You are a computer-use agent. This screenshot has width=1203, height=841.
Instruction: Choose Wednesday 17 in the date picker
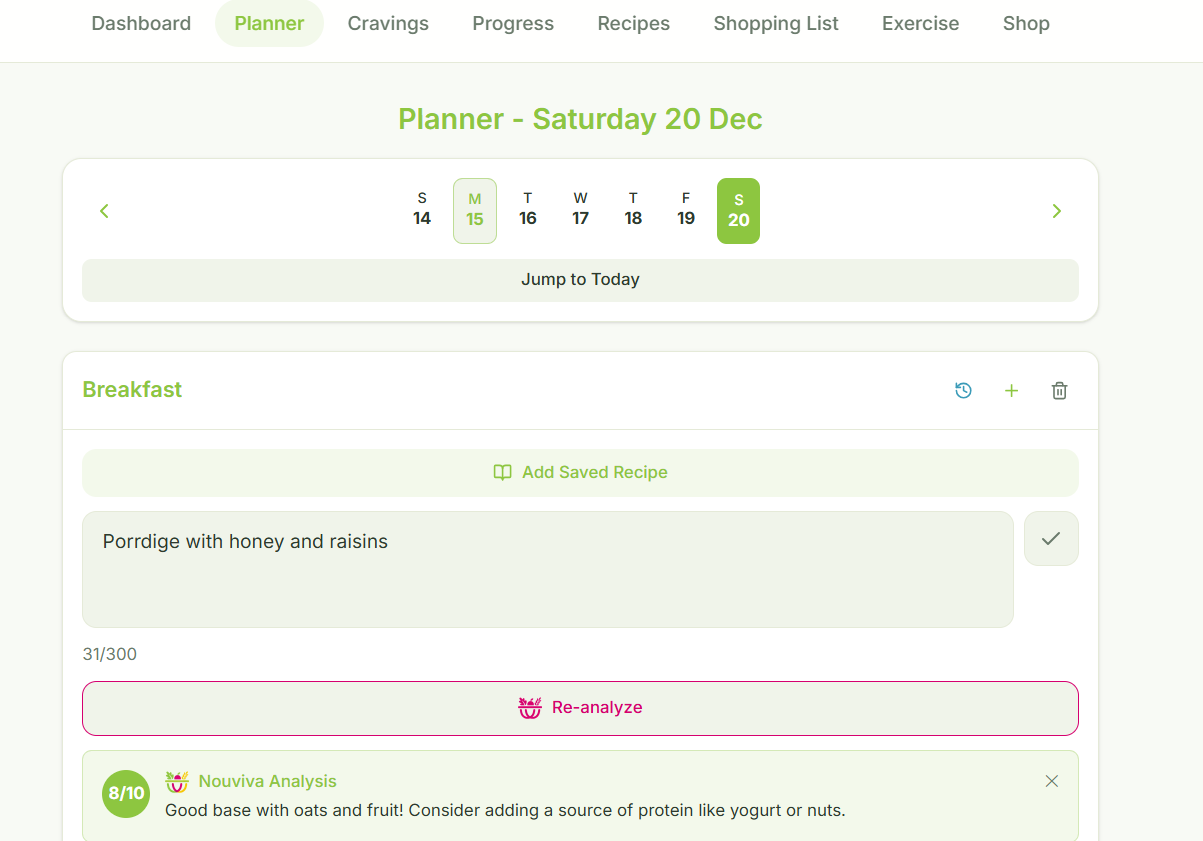(x=580, y=210)
